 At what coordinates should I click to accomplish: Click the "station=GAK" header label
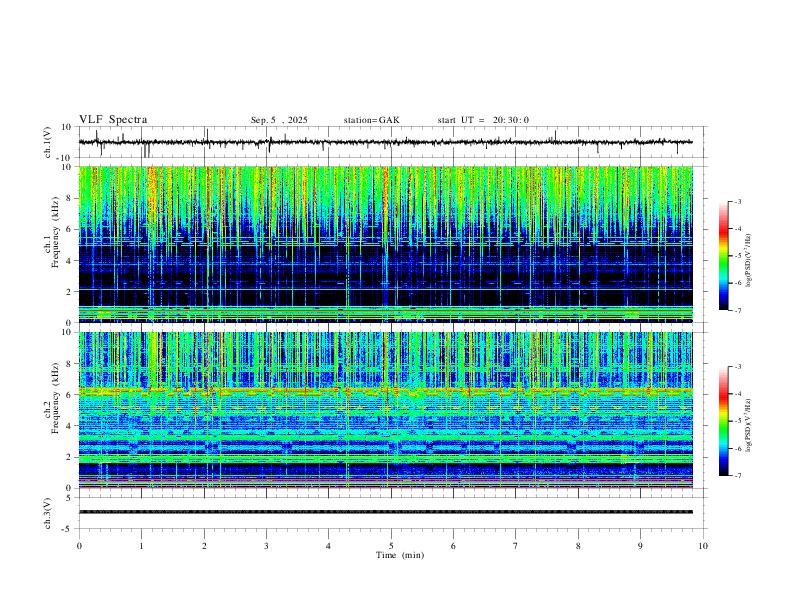pyautogui.click(x=371, y=120)
